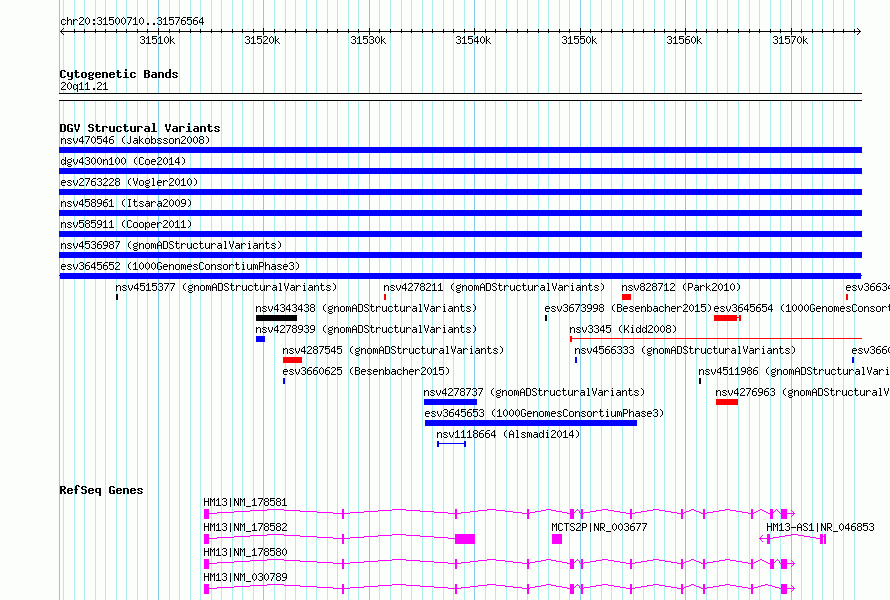Click nsv828712 (Park2010) label
The height and width of the screenshot is (600, 890).
[681, 287]
